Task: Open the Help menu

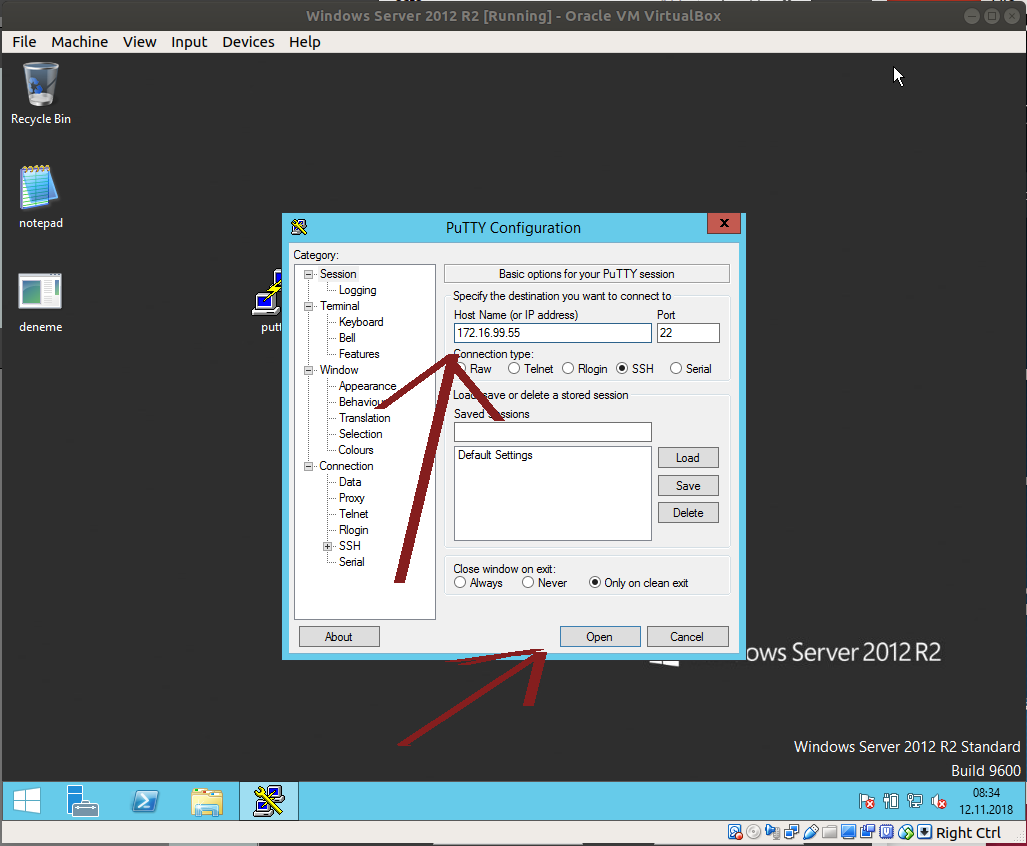Action: pyautogui.click(x=305, y=42)
